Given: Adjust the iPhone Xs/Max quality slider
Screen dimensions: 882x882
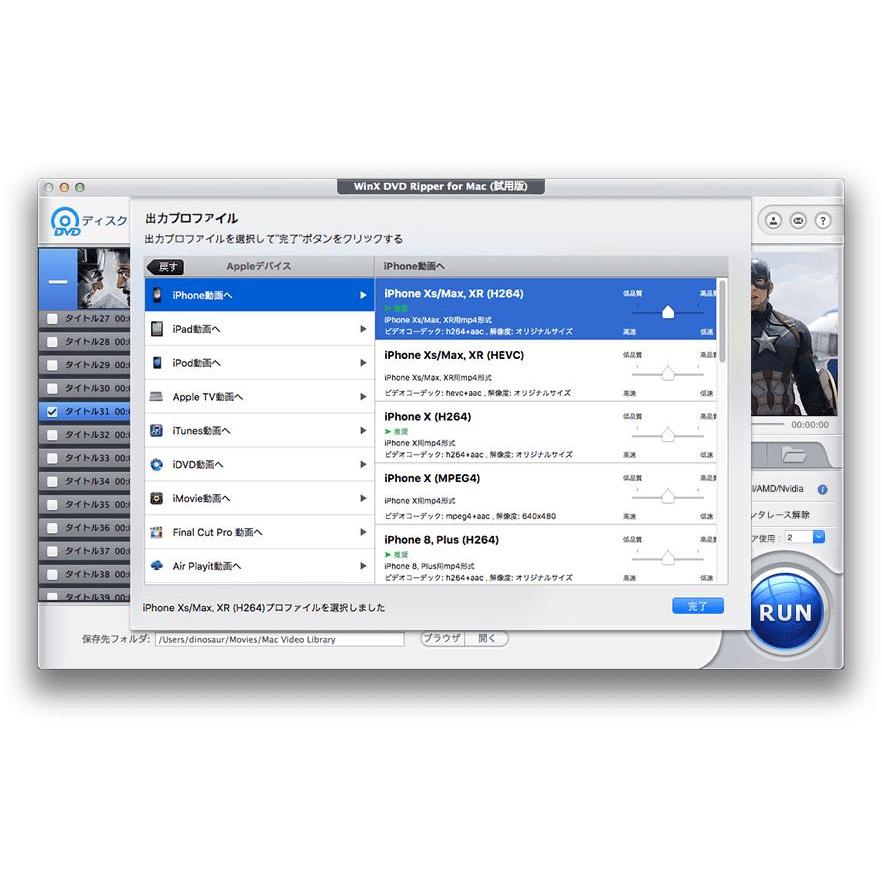Looking at the screenshot, I should click(x=668, y=311).
